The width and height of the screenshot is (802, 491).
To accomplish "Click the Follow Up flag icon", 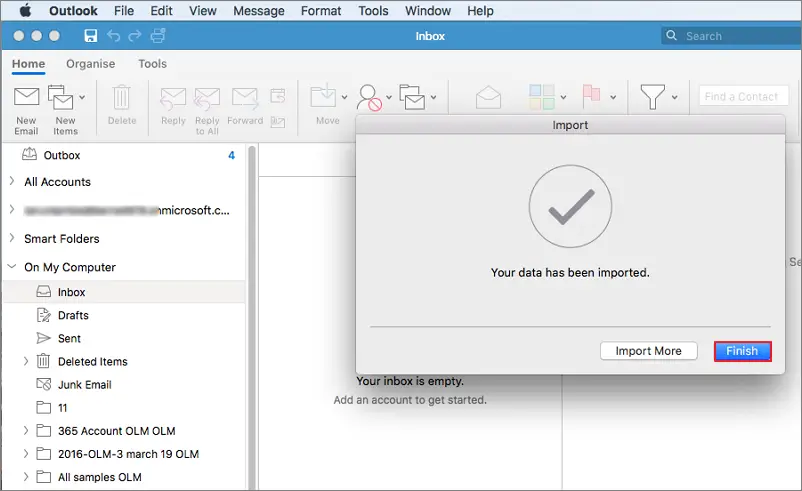I will click(591, 96).
